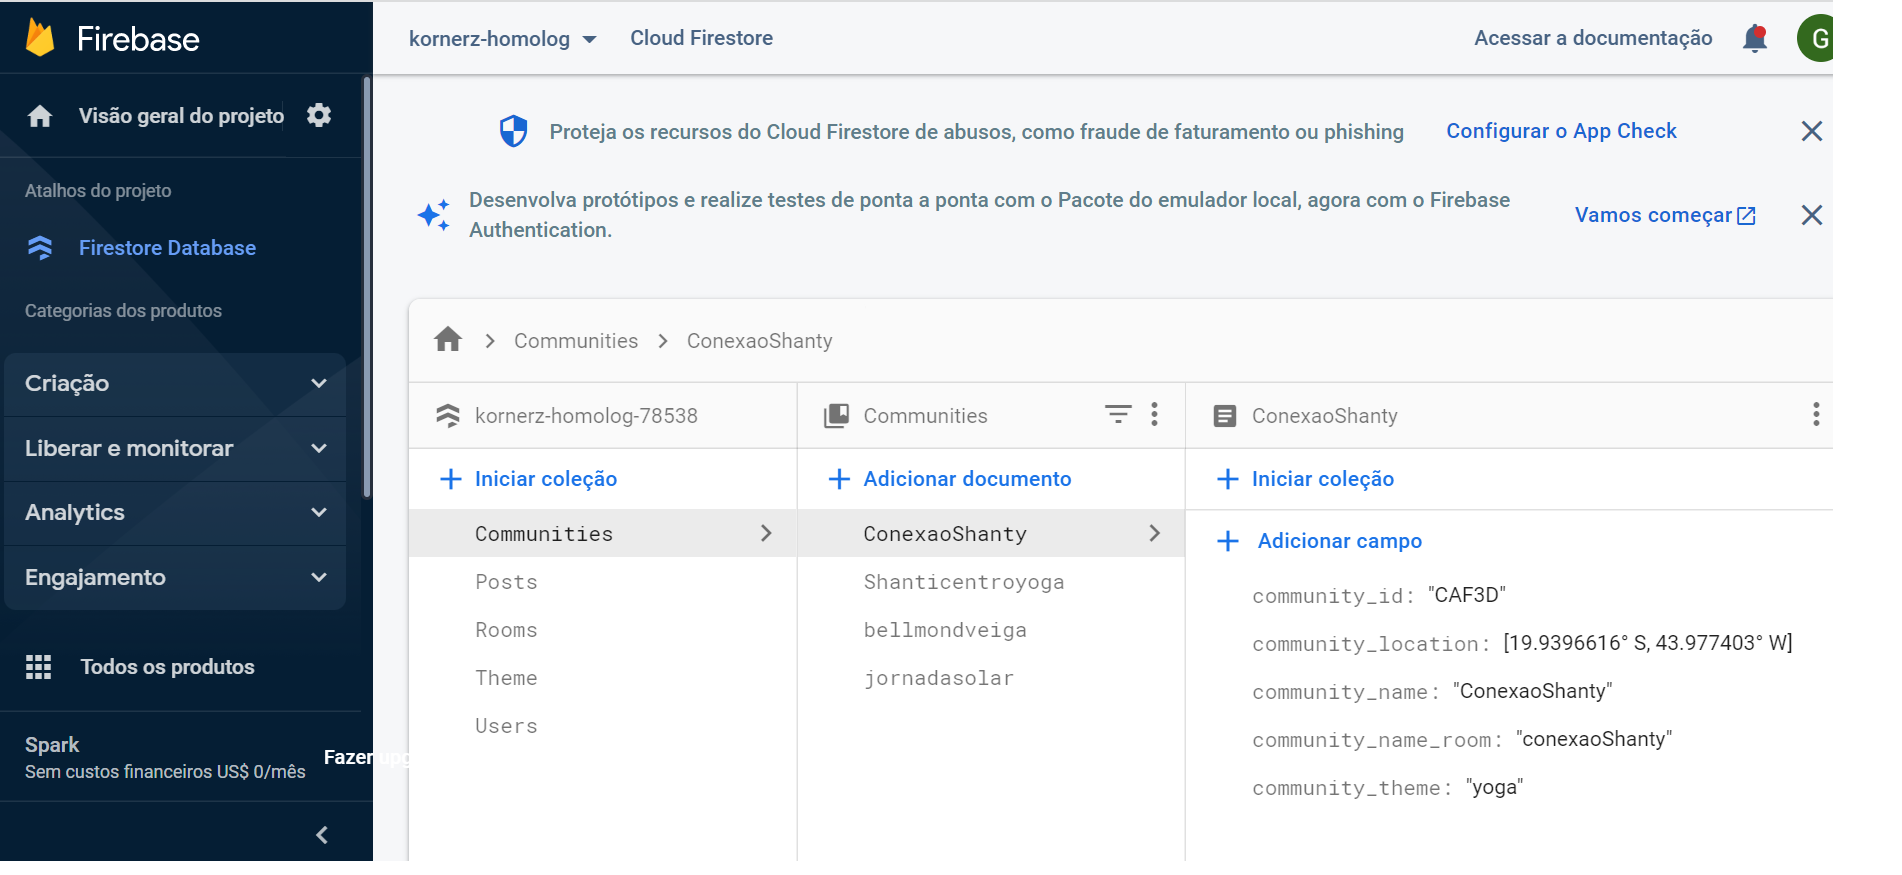Expand the Analytics category
Image resolution: width=1902 pixels, height=875 pixels.
coord(175,513)
